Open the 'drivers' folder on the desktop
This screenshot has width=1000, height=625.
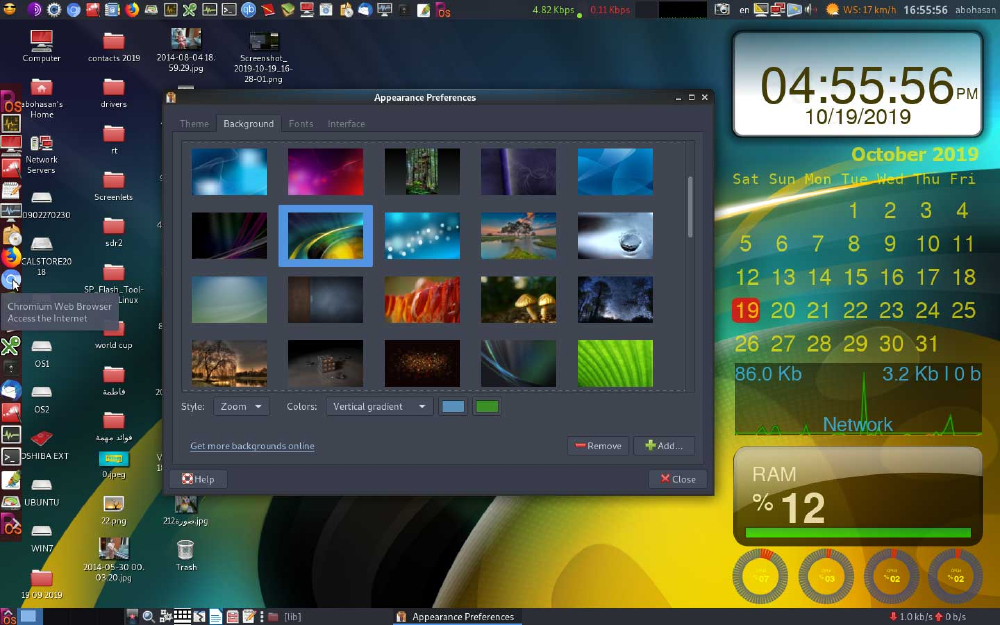(x=114, y=92)
